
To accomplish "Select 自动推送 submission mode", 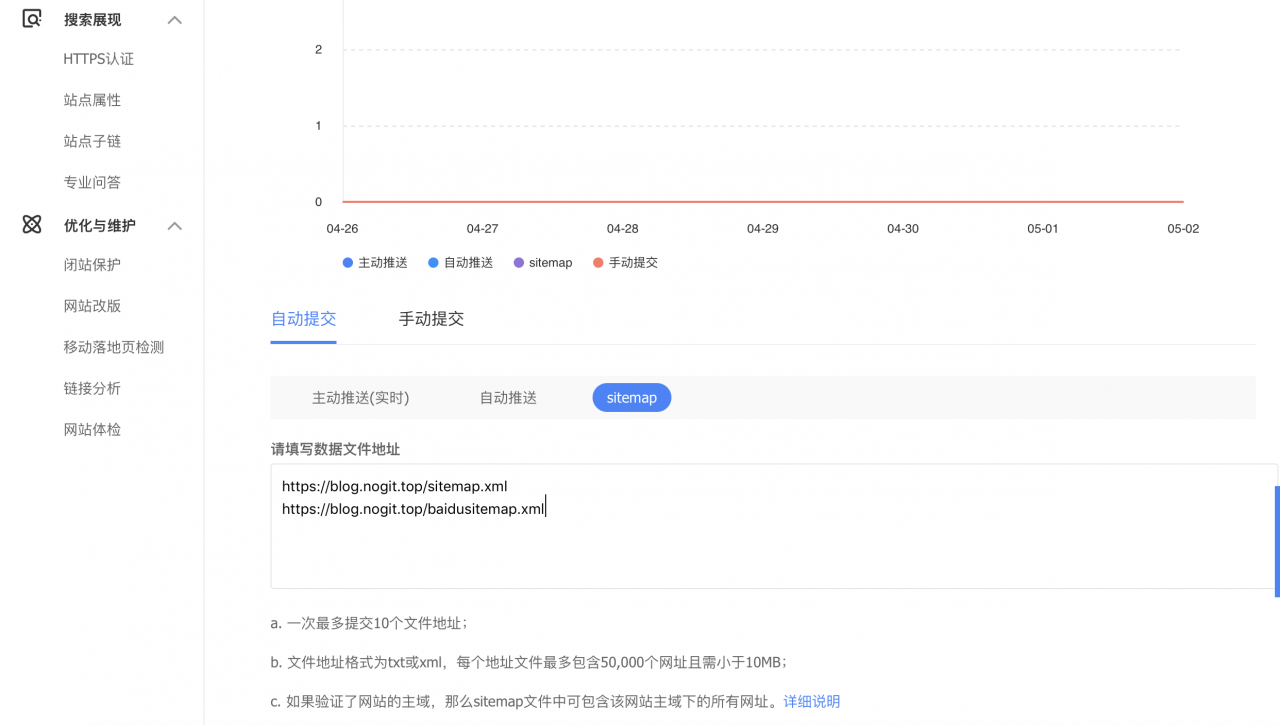I will click(507, 397).
